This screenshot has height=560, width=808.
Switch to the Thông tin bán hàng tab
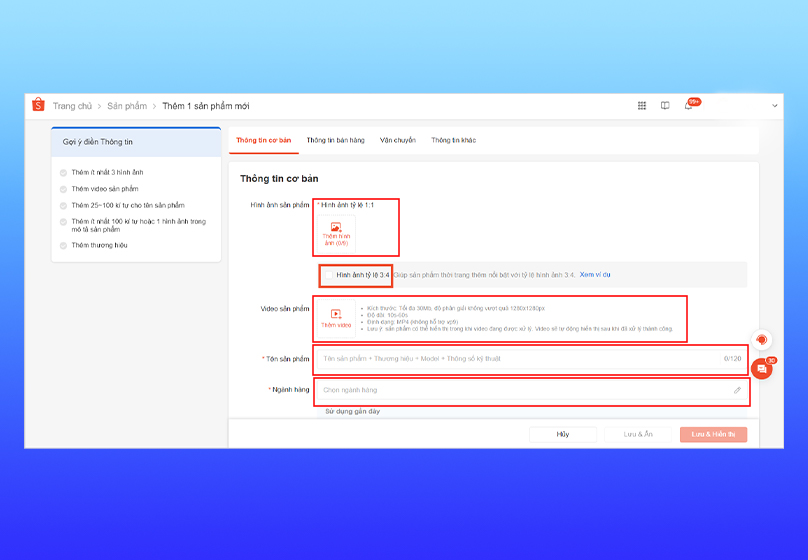pos(336,140)
